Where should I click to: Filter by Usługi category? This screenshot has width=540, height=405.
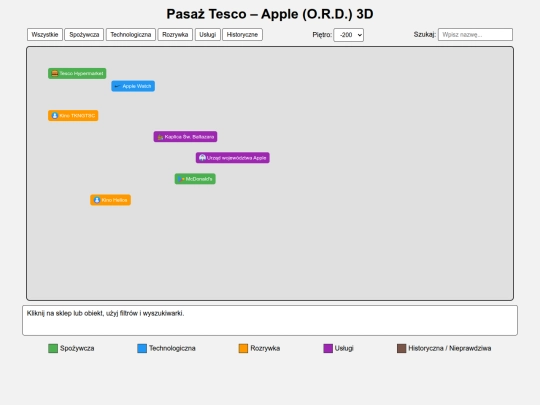pyautogui.click(x=208, y=34)
